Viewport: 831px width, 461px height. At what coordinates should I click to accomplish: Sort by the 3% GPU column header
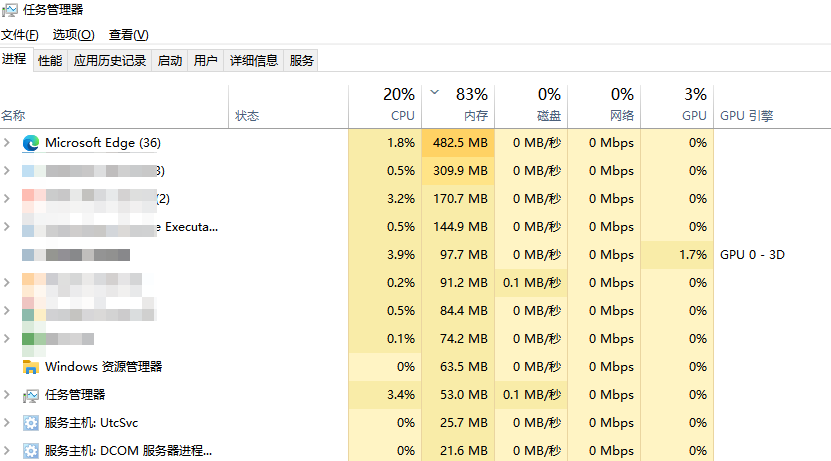[x=677, y=107]
